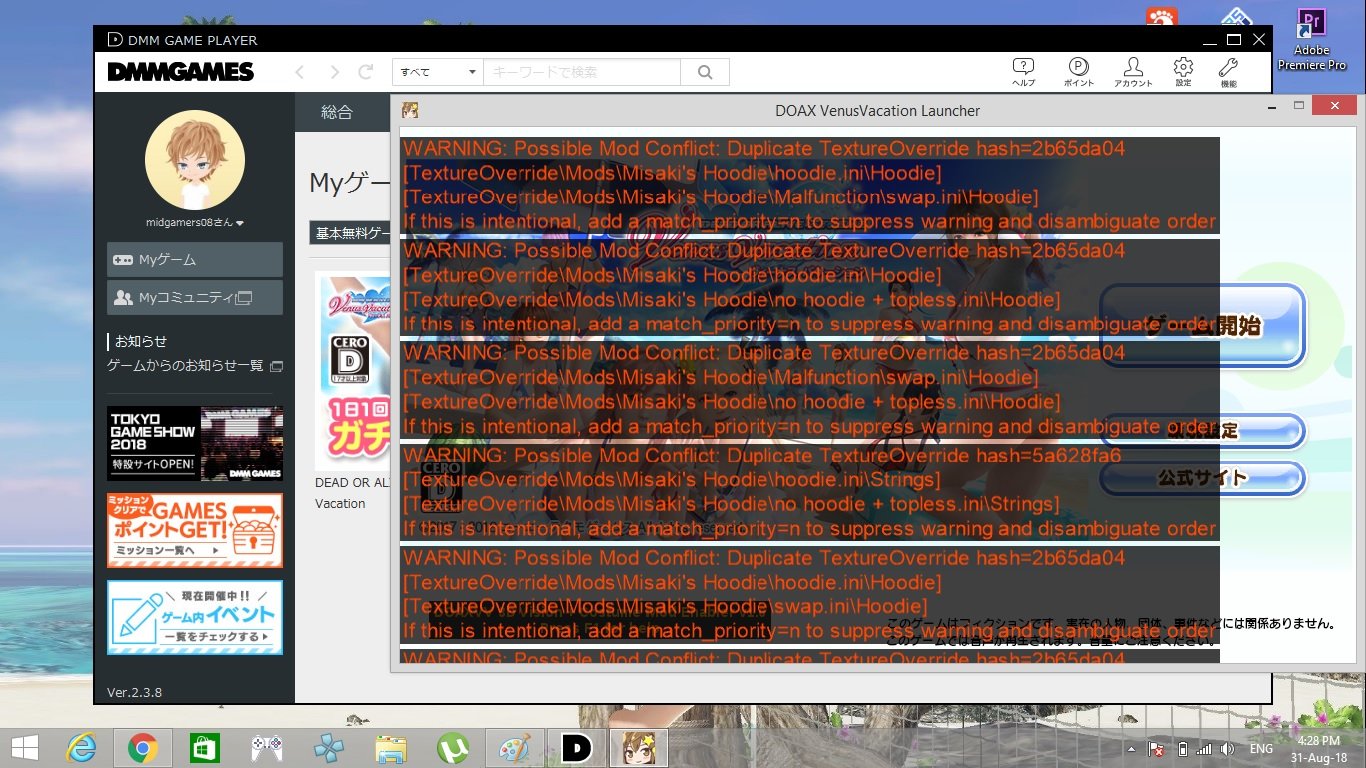This screenshot has height=768, width=1366.
Task: Open ゲームからのお知らせ一覧 link
Action: (x=195, y=366)
